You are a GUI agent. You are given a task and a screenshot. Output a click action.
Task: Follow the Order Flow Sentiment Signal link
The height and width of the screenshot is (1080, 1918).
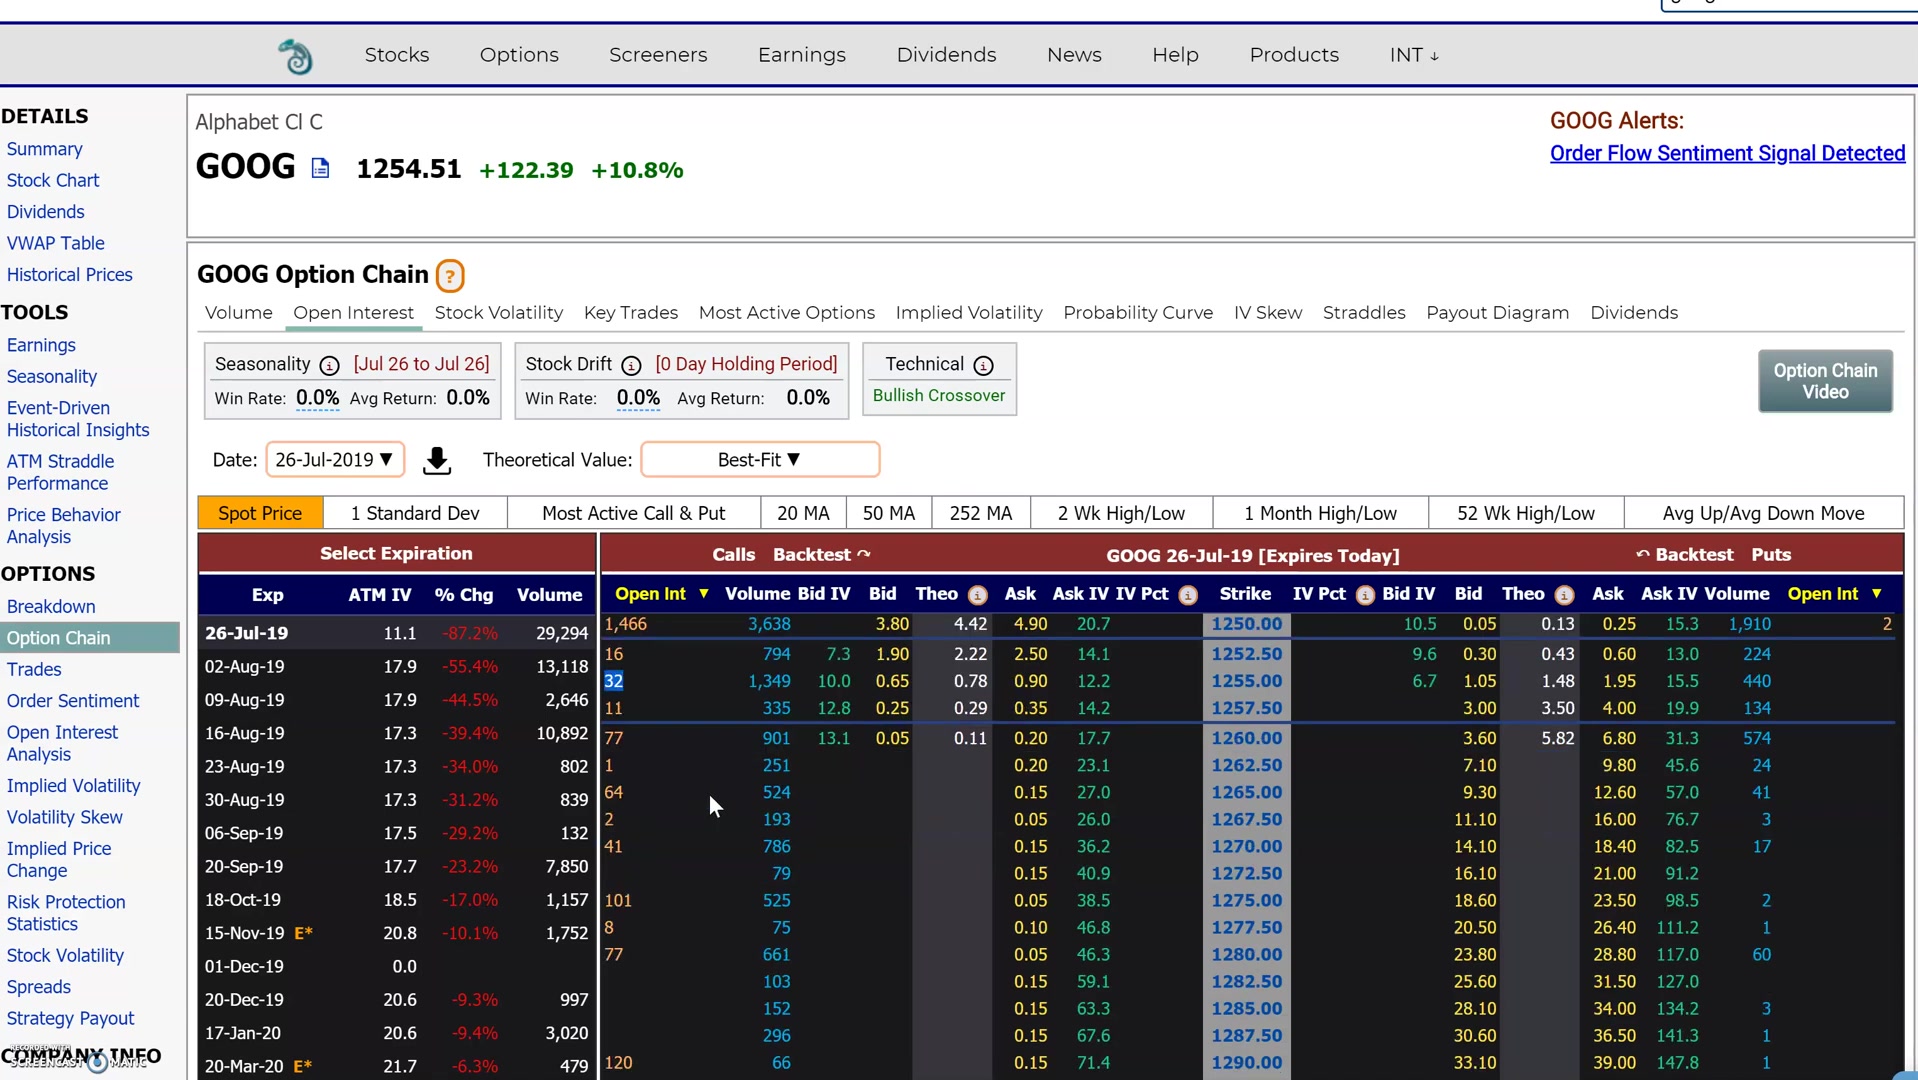point(1726,153)
